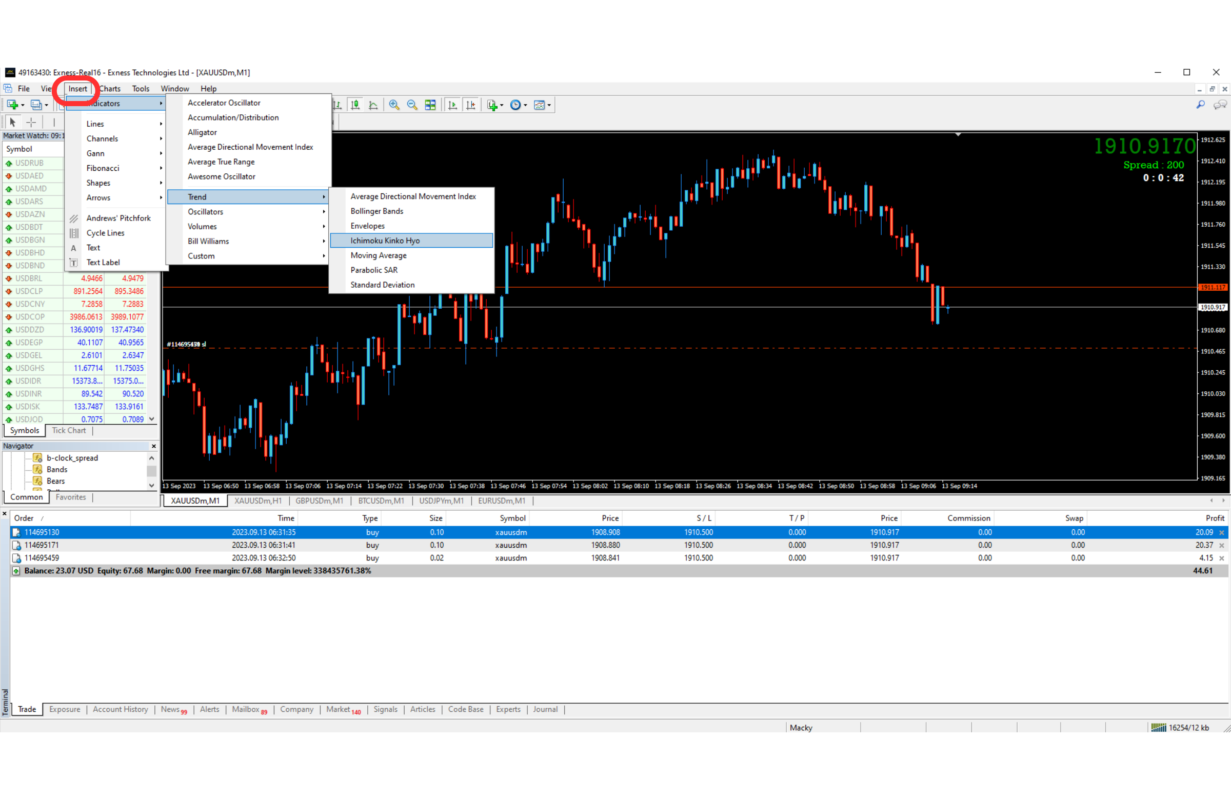Click the connection status 16254/12 kb

[1180, 728]
